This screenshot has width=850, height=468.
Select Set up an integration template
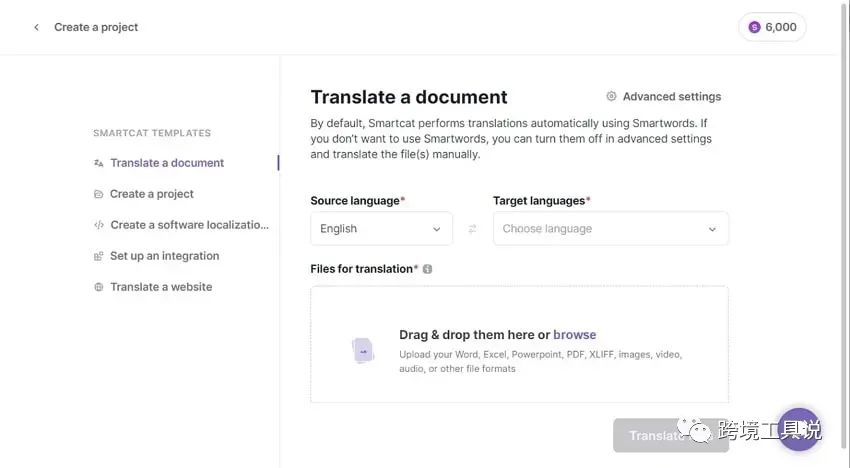(164, 256)
